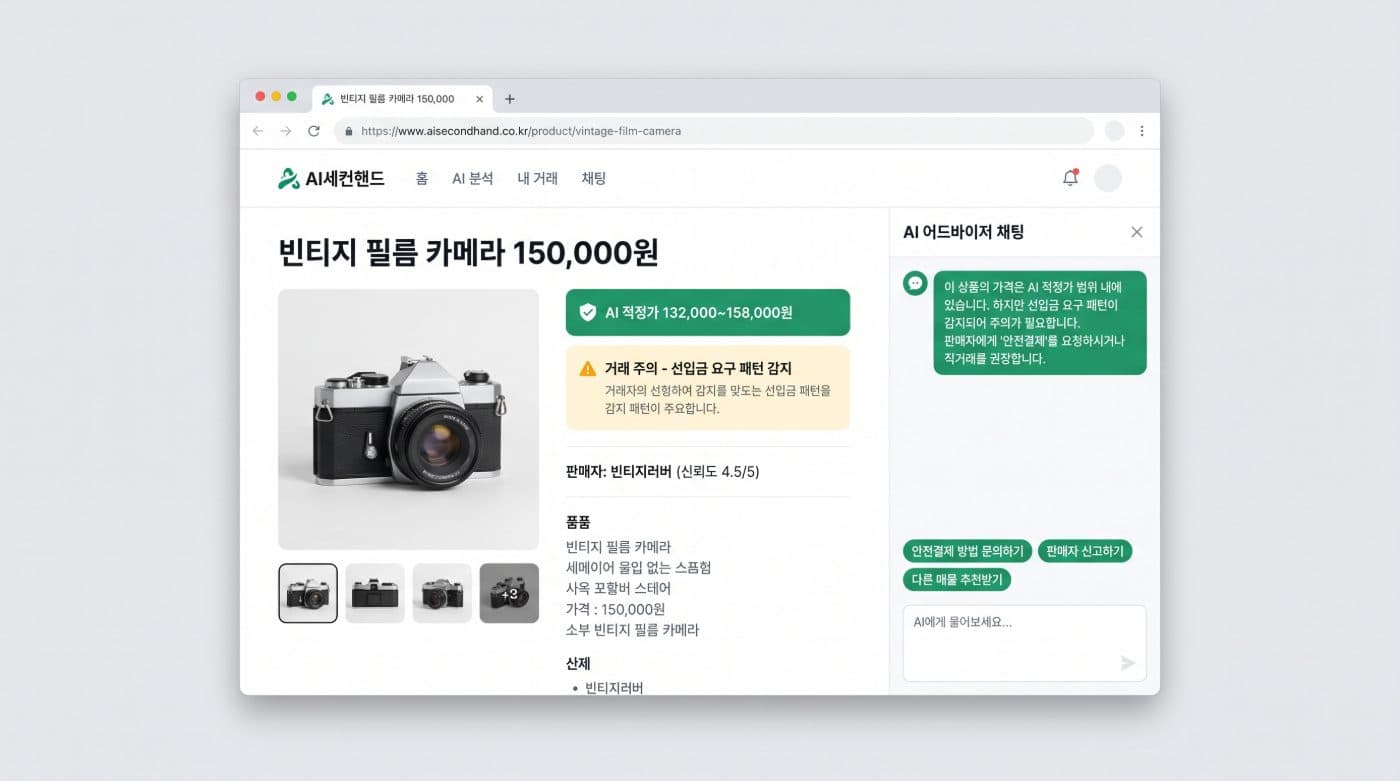
Task: Focus the AI에게 물어보세요 input box
Action: pos(1024,643)
